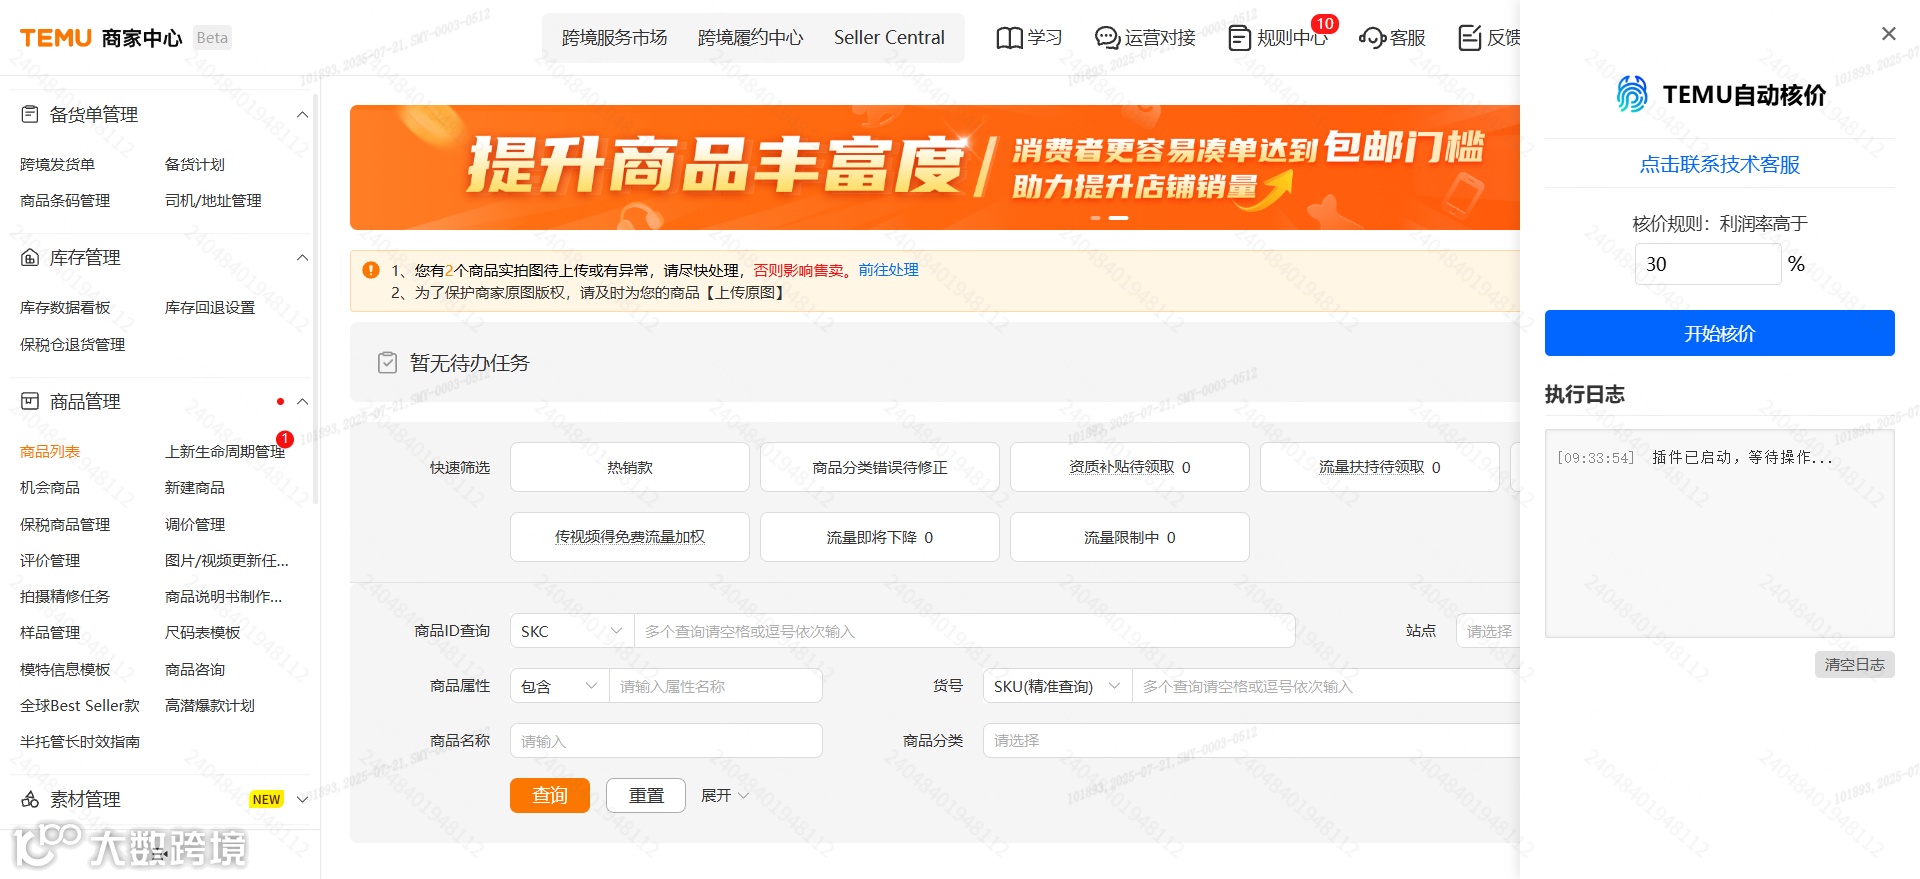Click the 学习 book icon
1920x879 pixels.
coord(1010,38)
